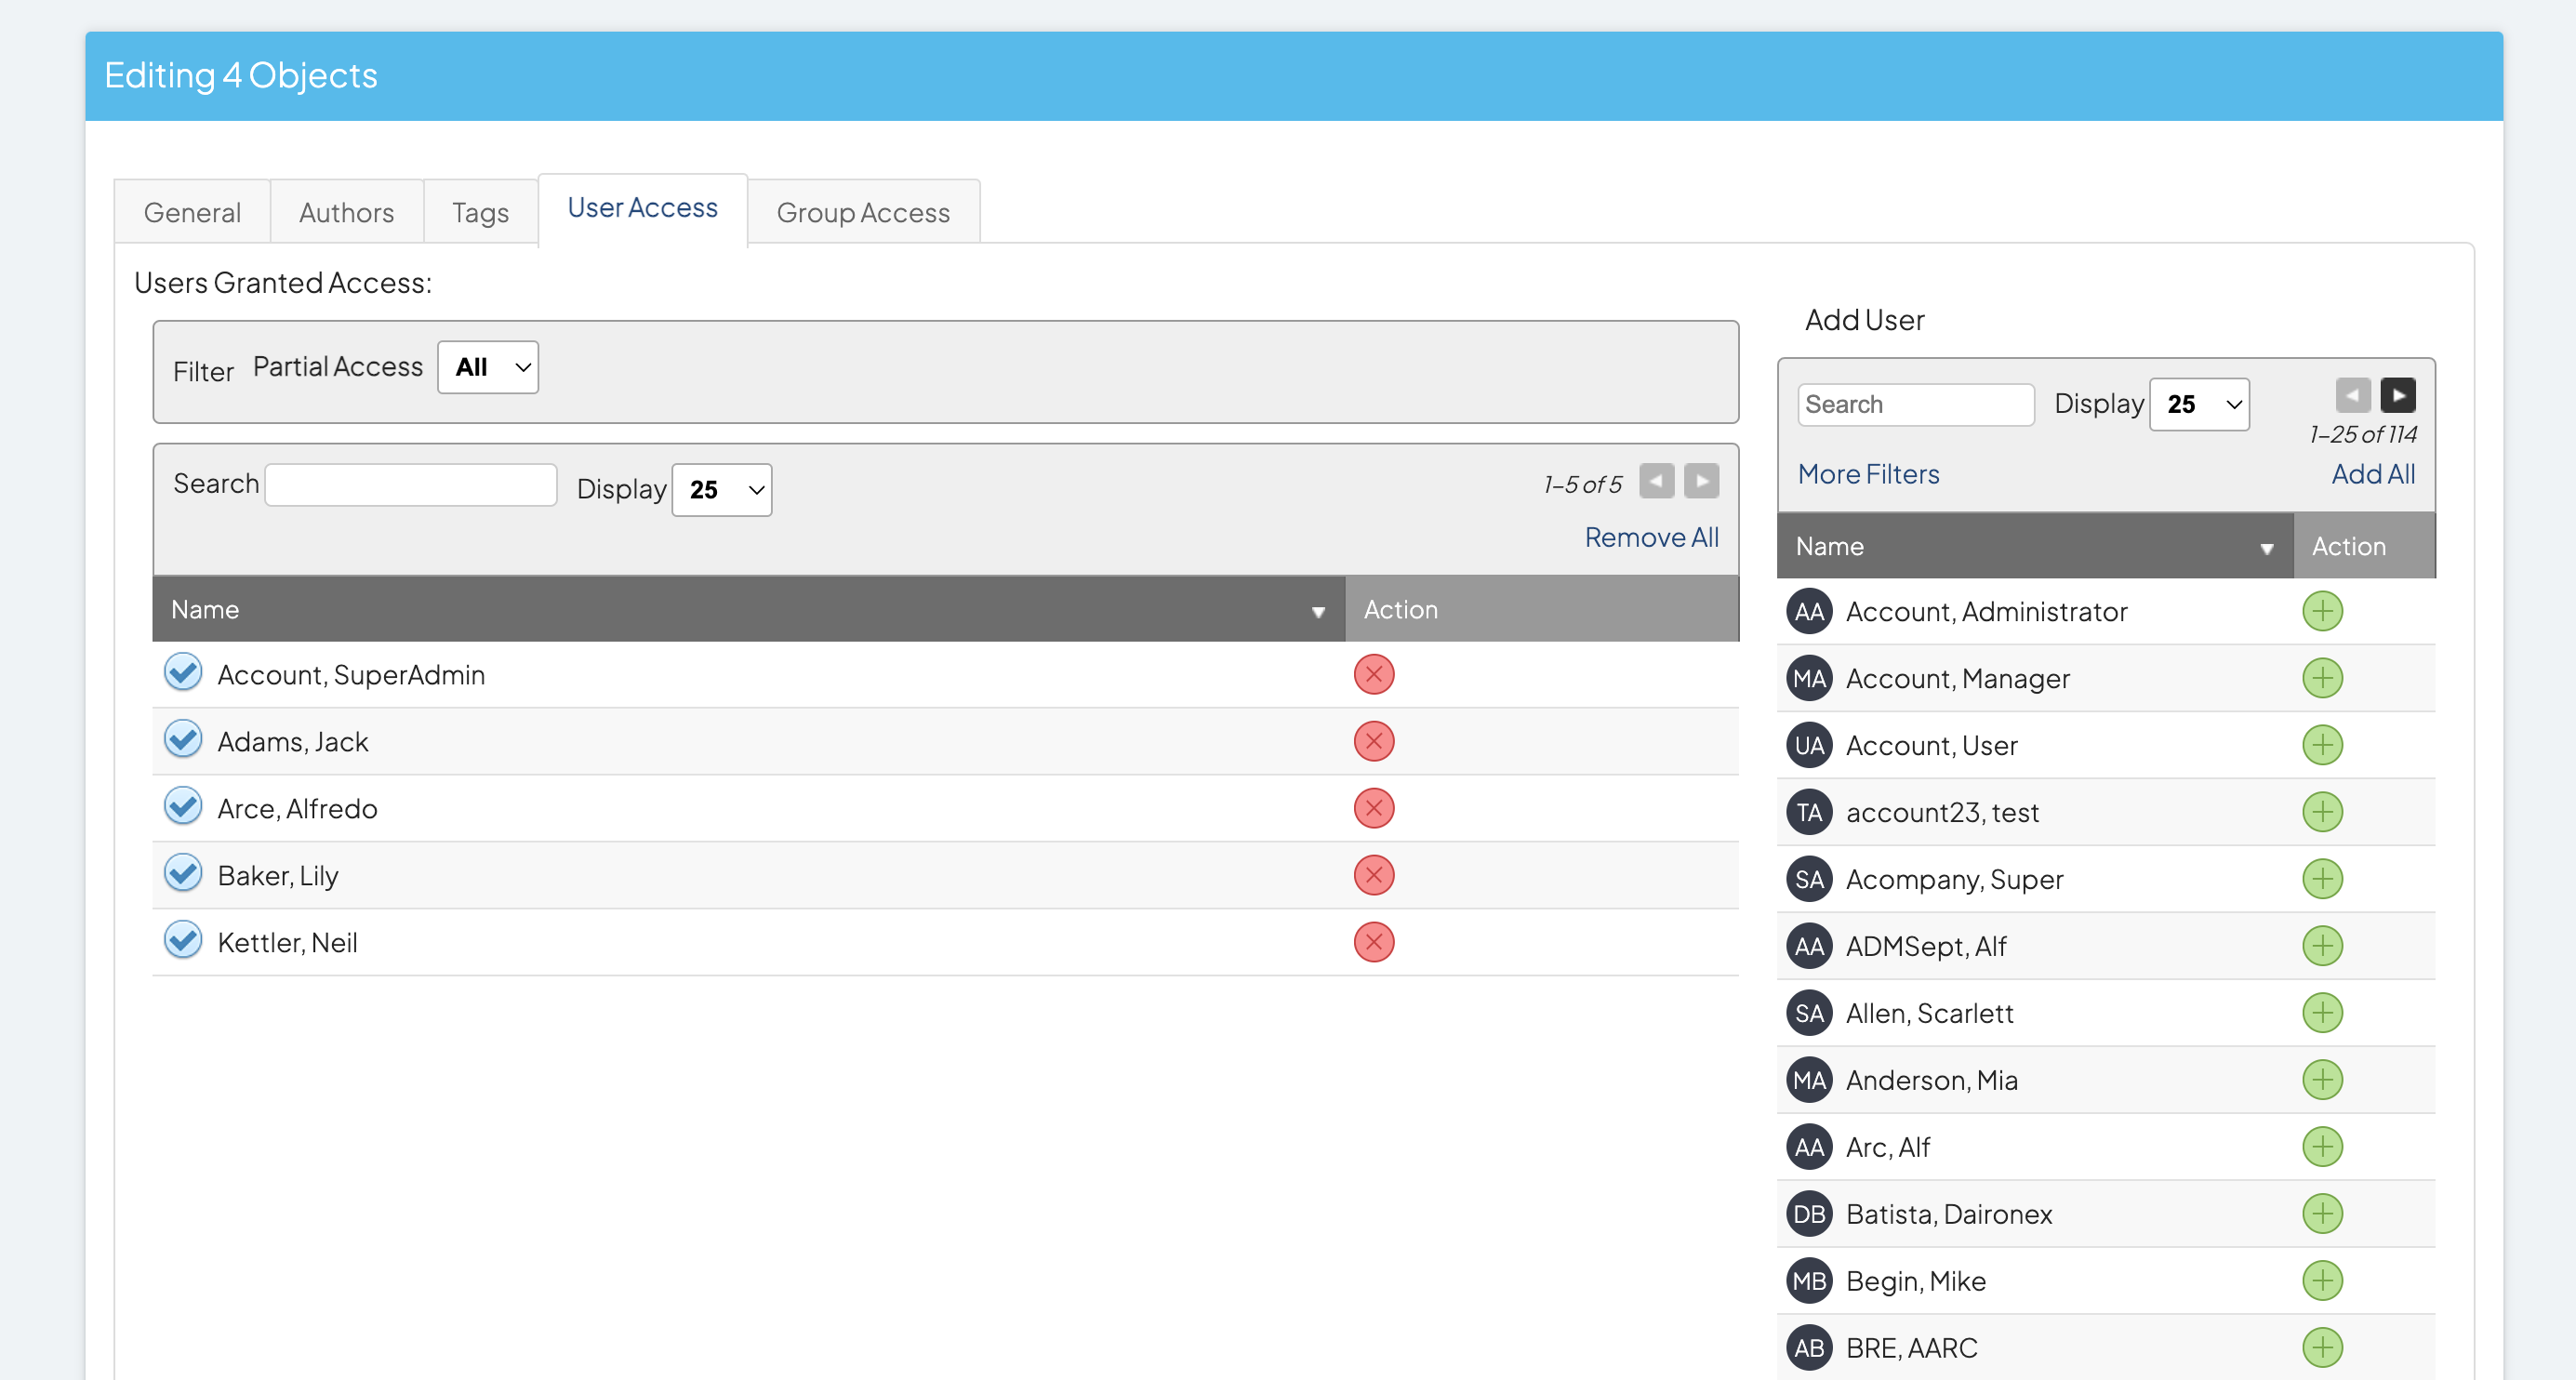
Task: Add Allen, Scarlett with green plus icon
Action: (2322, 1013)
